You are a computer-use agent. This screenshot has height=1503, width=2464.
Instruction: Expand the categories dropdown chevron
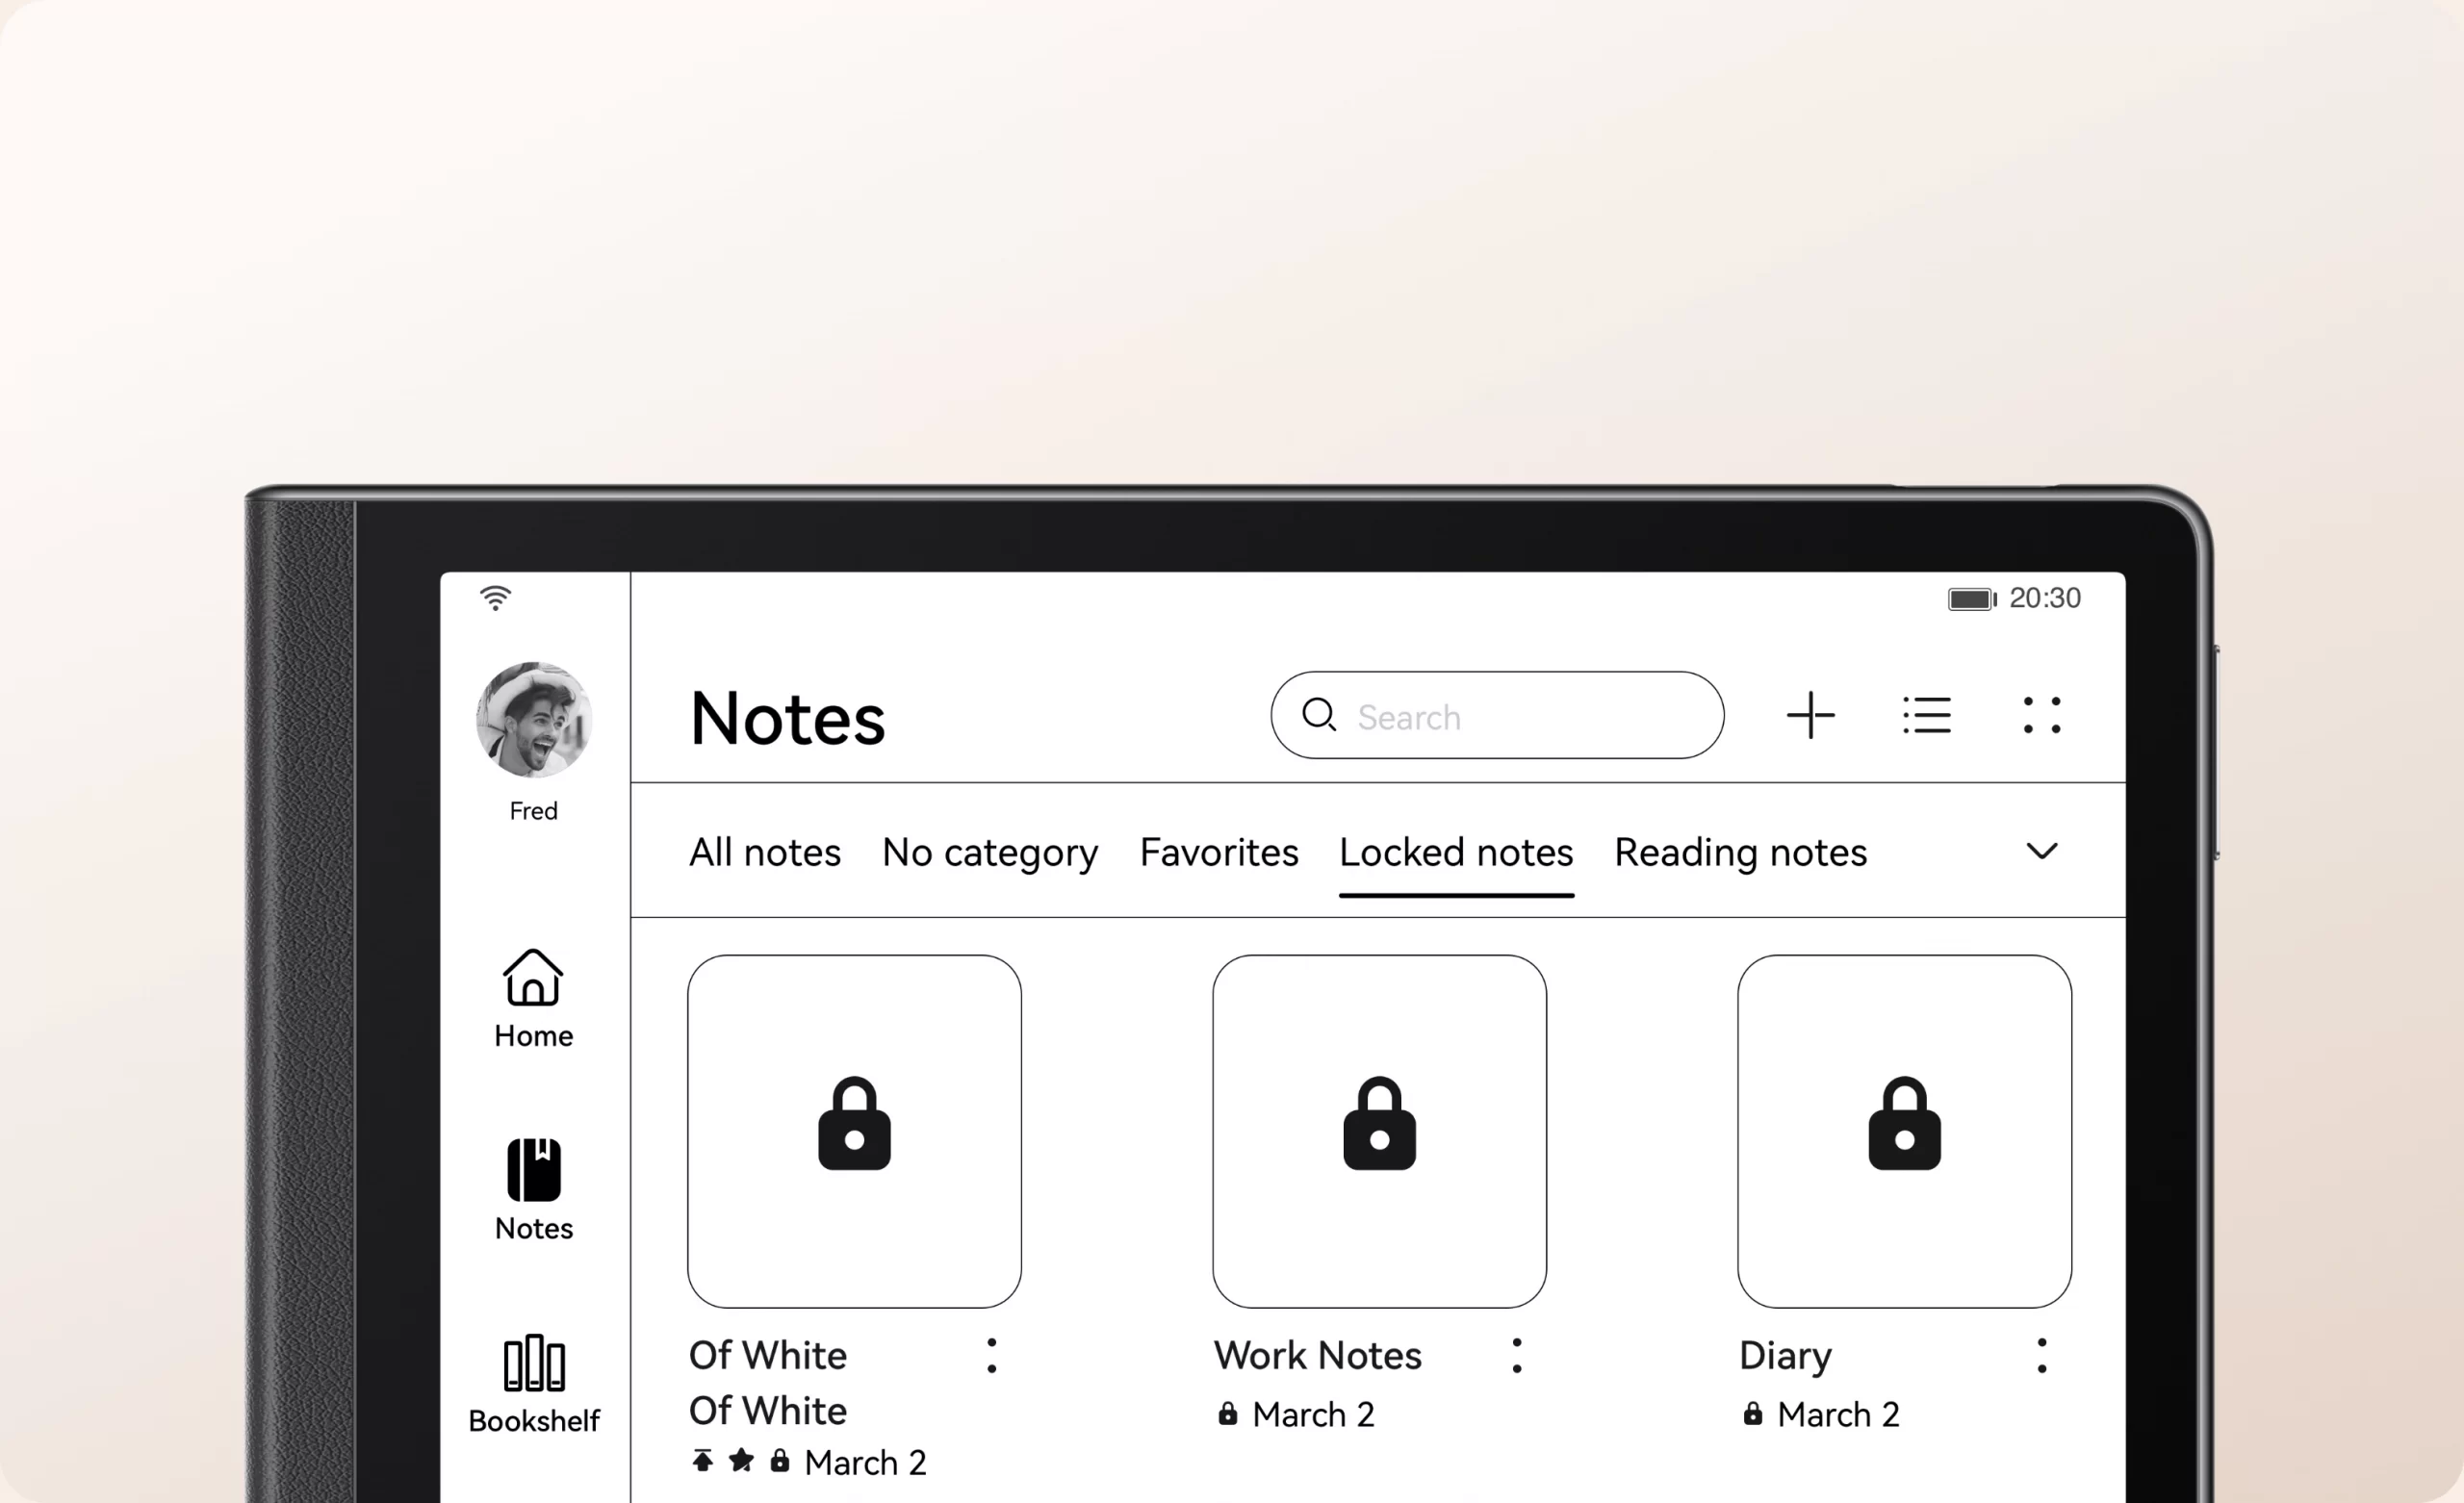pyautogui.click(x=2040, y=852)
